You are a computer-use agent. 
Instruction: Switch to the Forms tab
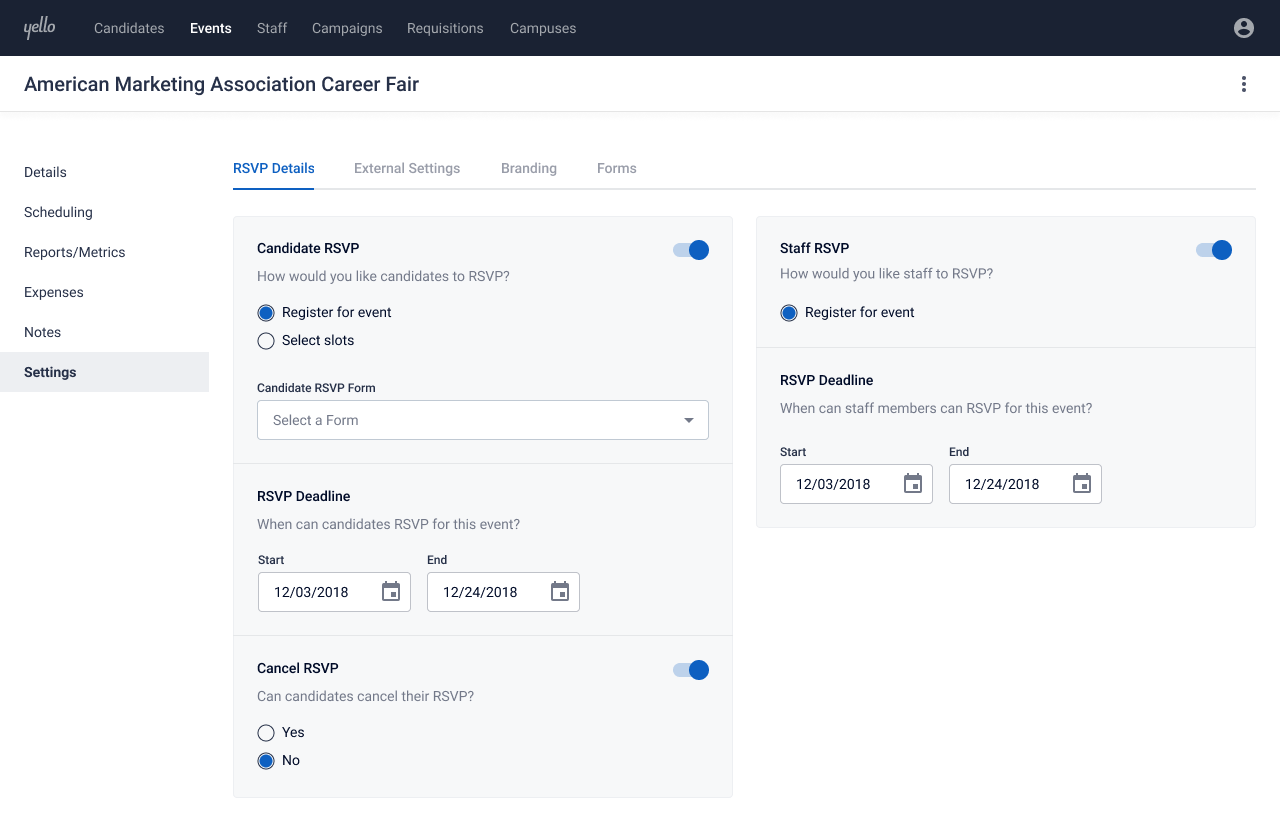(617, 168)
